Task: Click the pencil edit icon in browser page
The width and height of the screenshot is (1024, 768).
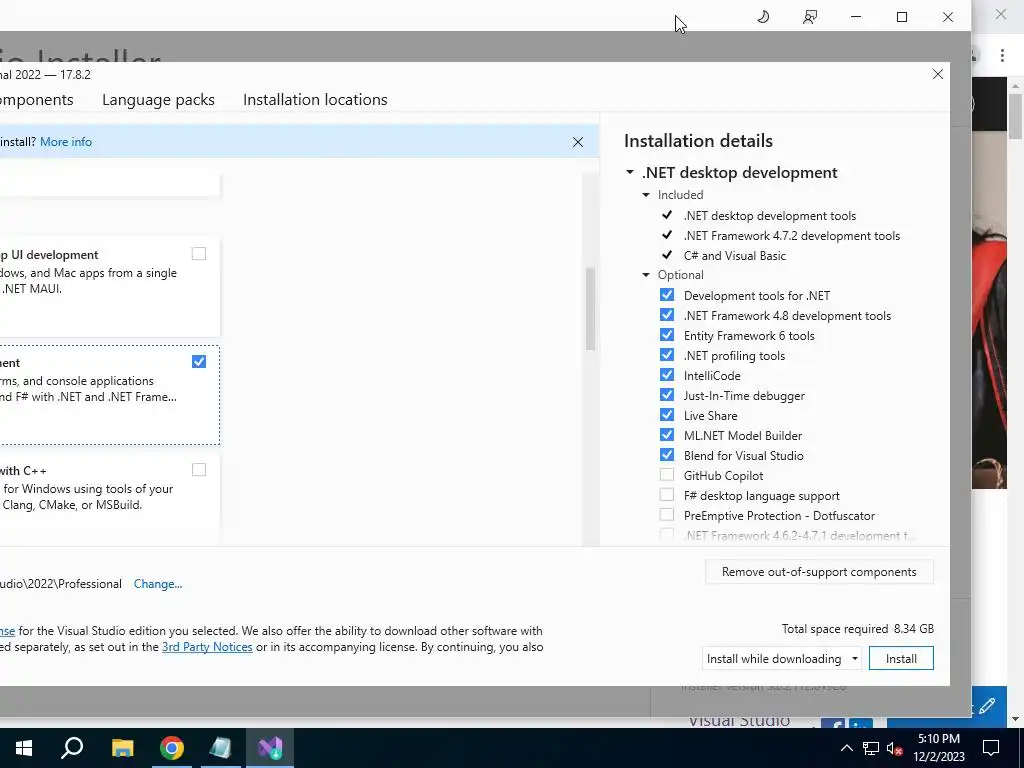Action: click(x=987, y=706)
